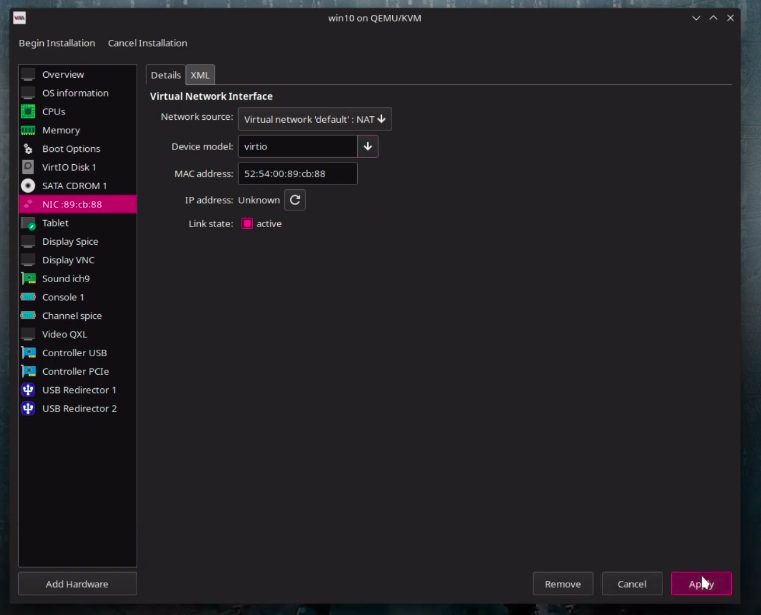Screen dimensions: 761x615
Task: Select the VirtIO Disk 1 drive icon
Action: (x=28, y=167)
